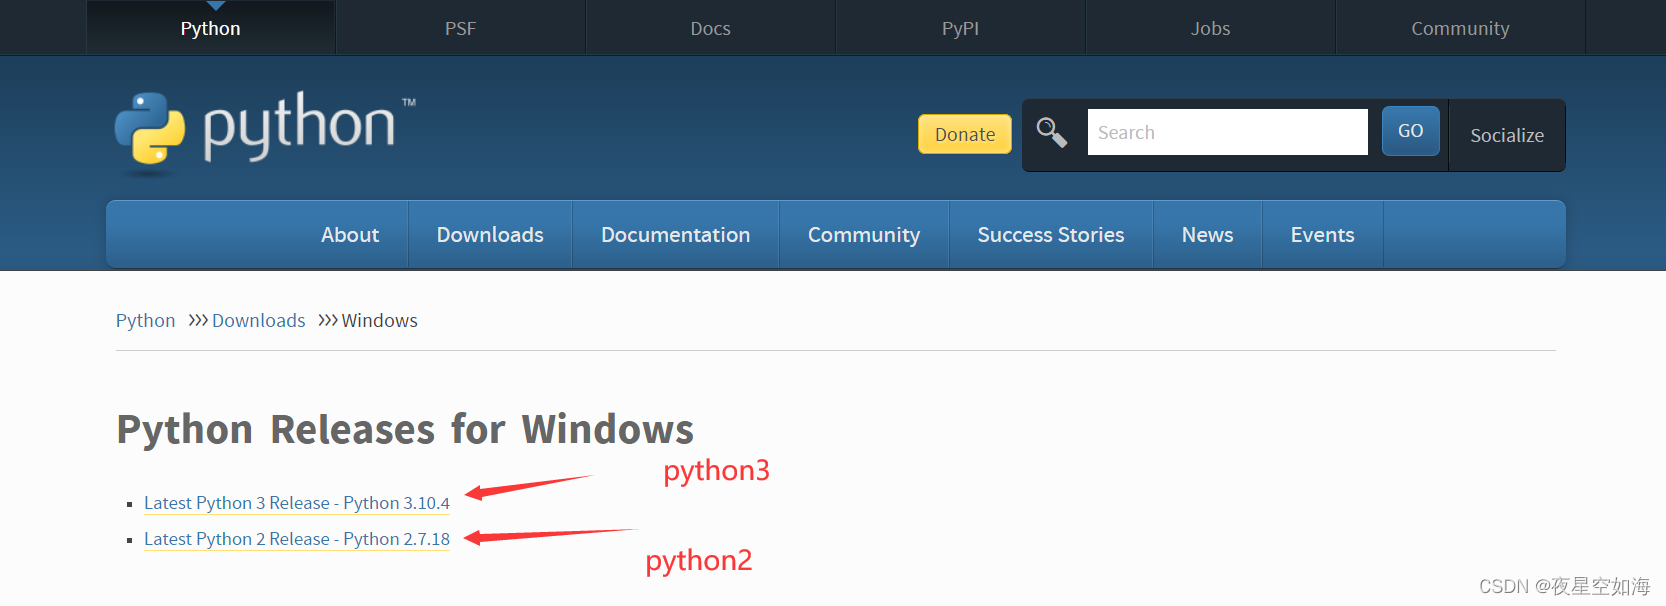Click the Windows breadcrumb text
Screen dimensions: 1666x606
pyautogui.click(x=380, y=320)
